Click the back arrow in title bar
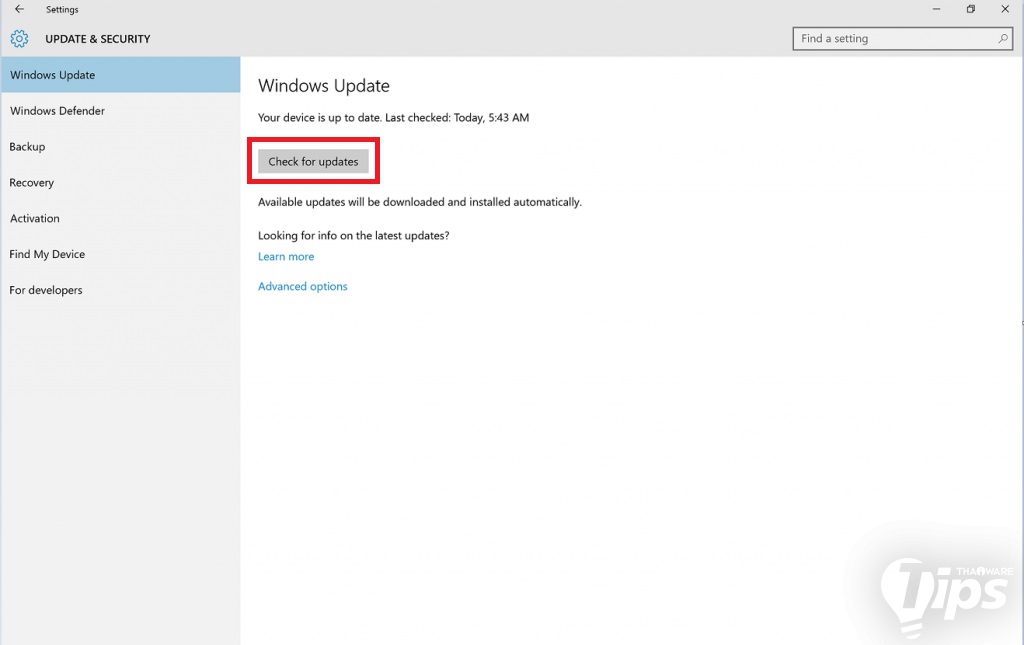1024x645 pixels. coord(20,9)
